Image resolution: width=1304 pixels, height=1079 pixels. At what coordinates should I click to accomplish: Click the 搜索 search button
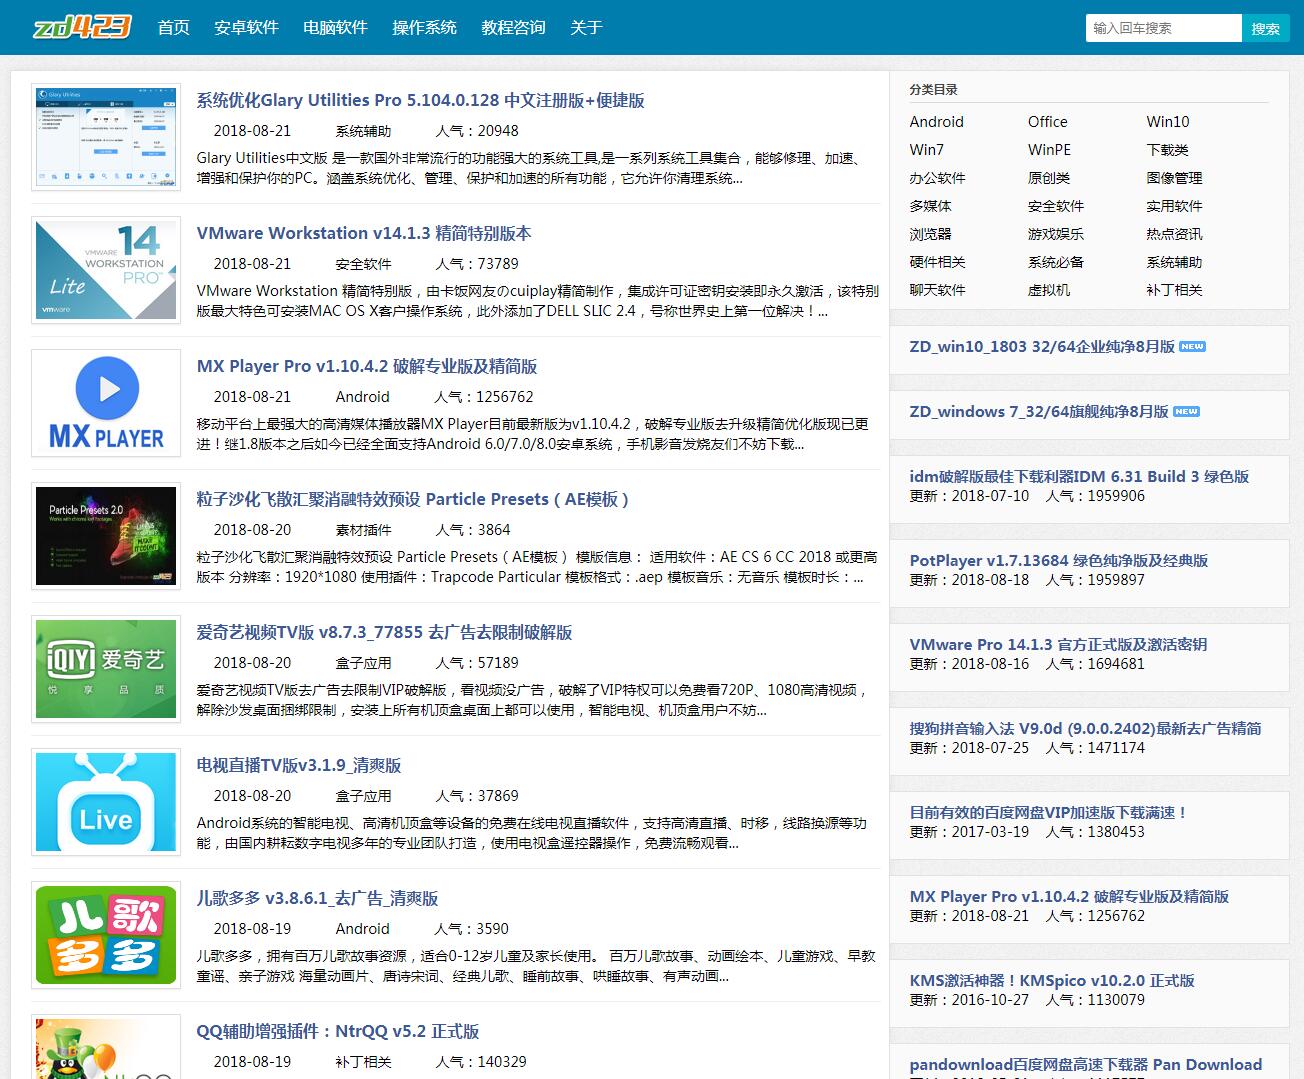1265,28
